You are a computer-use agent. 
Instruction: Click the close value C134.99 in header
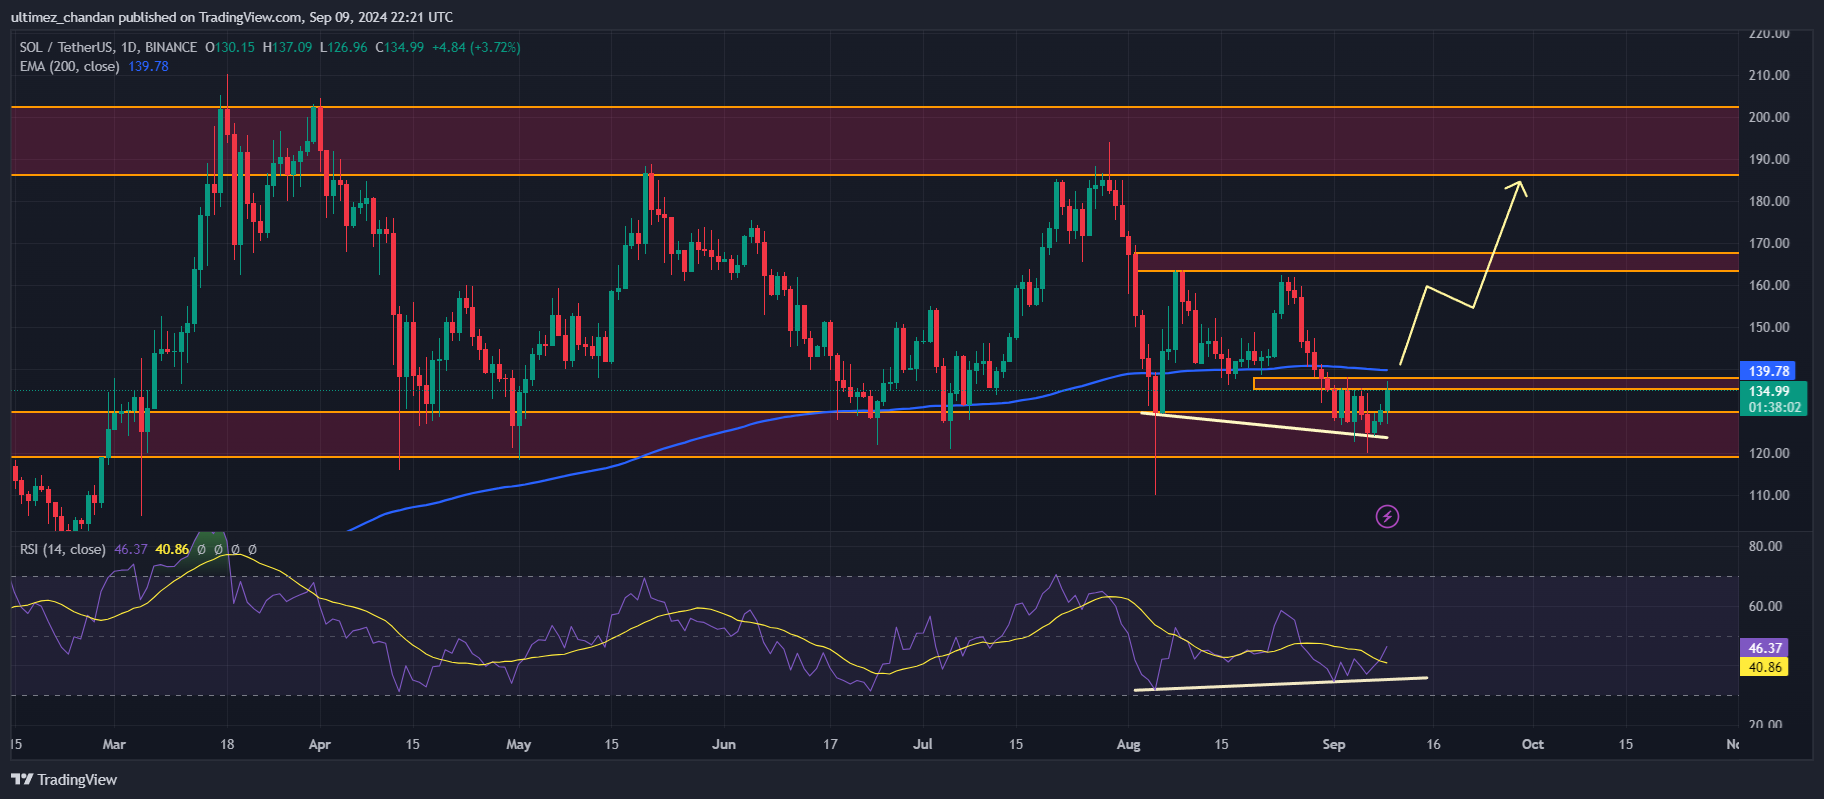pos(400,47)
